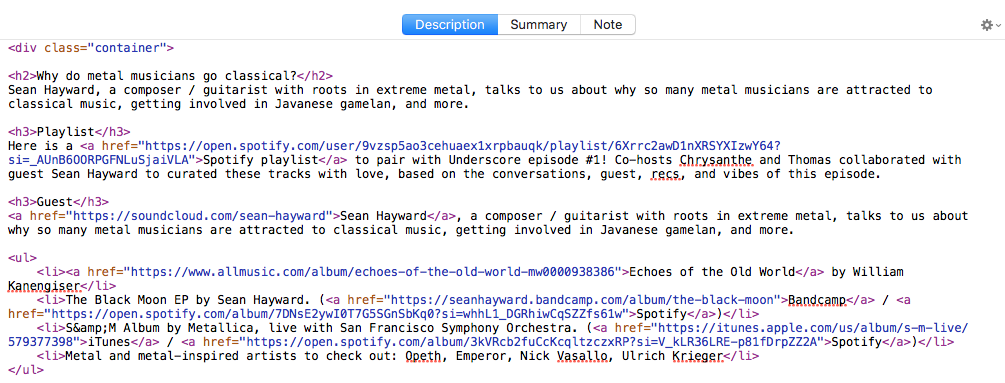
Task: Click the misspelled word Chrysanthe
Action: point(716,159)
